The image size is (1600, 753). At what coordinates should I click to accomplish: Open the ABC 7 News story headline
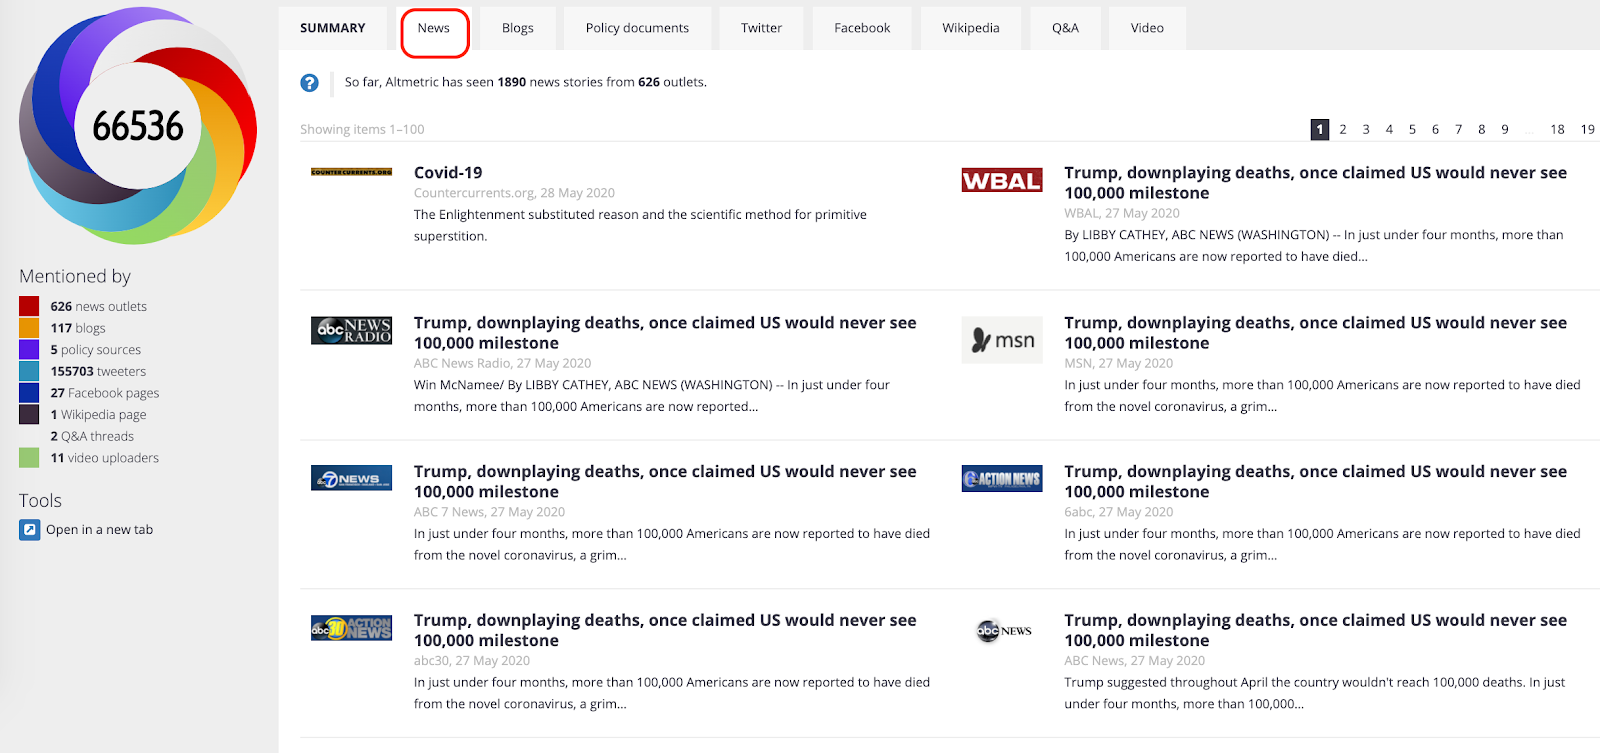[665, 481]
